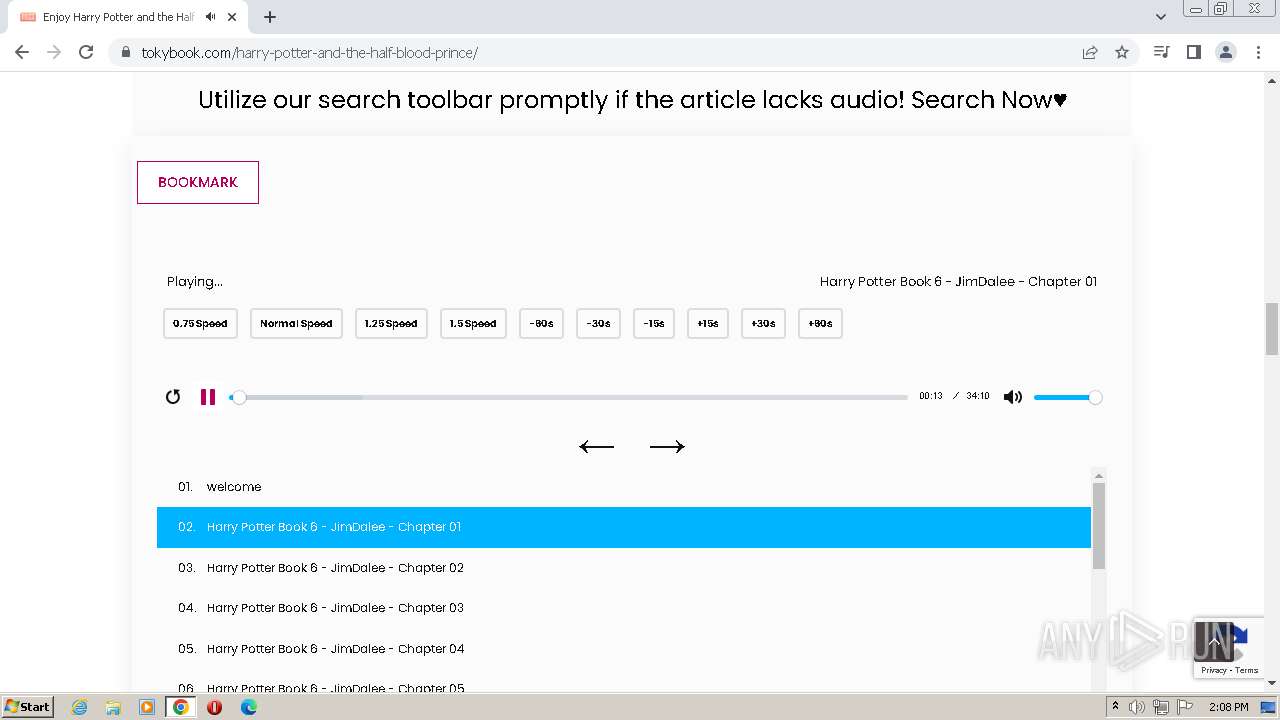
Task: Open Microsoft Edge from taskbar
Action: pyautogui.click(x=249, y=707)
